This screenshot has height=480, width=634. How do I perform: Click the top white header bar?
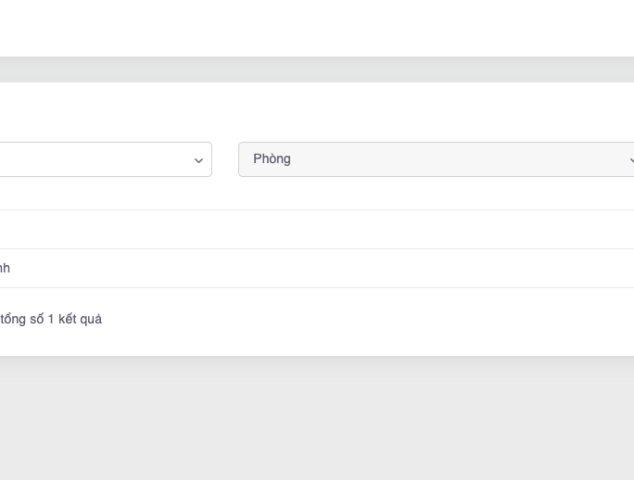click(x=317, y=27)
